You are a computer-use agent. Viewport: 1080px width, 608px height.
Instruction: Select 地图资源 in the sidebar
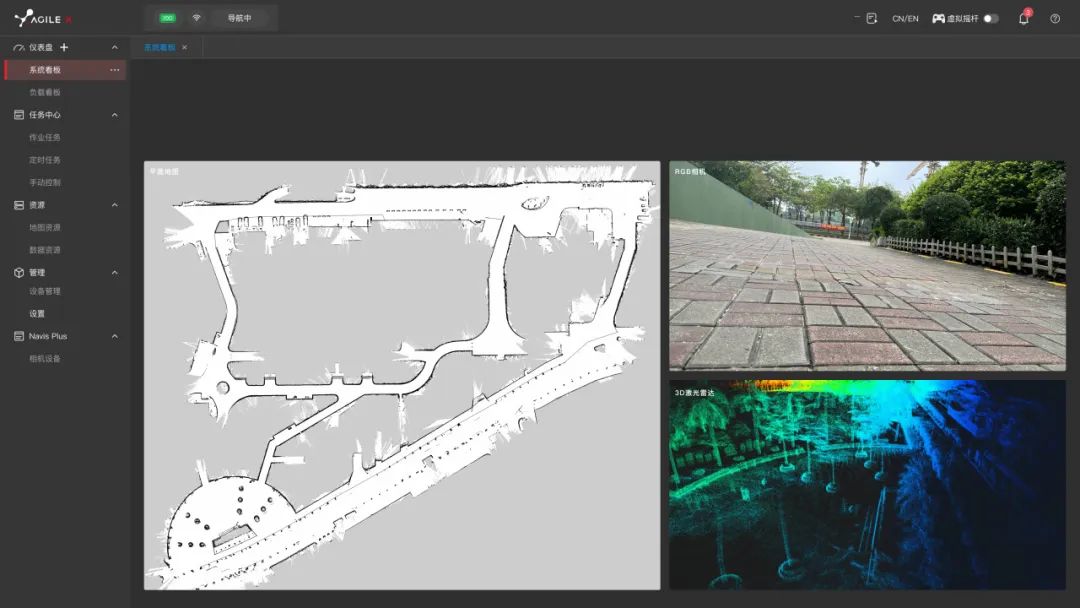[x=45, y=227]
